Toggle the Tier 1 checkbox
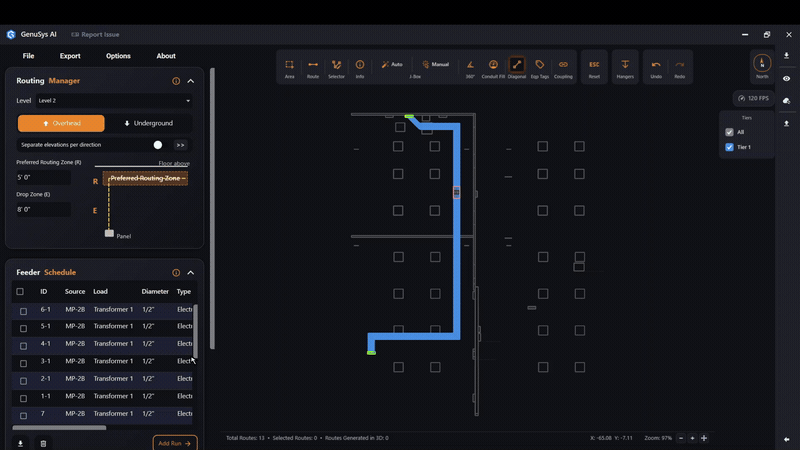The image size is (800, 450). 729,147
